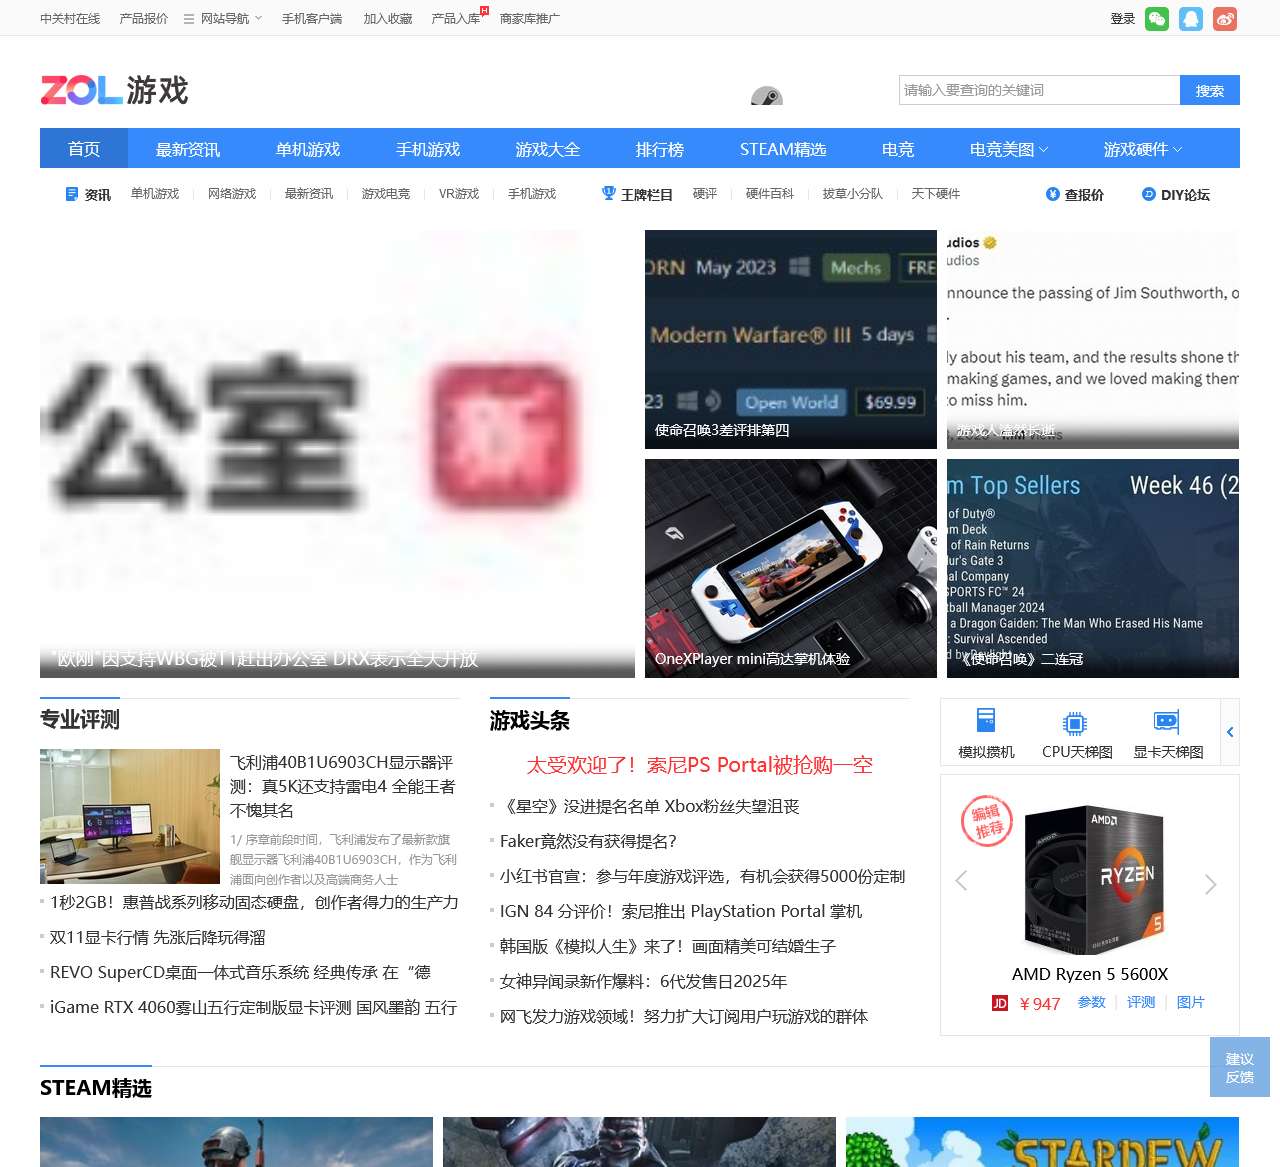
Task: Click the blue QQ login icon
Action: (1191, 19)
